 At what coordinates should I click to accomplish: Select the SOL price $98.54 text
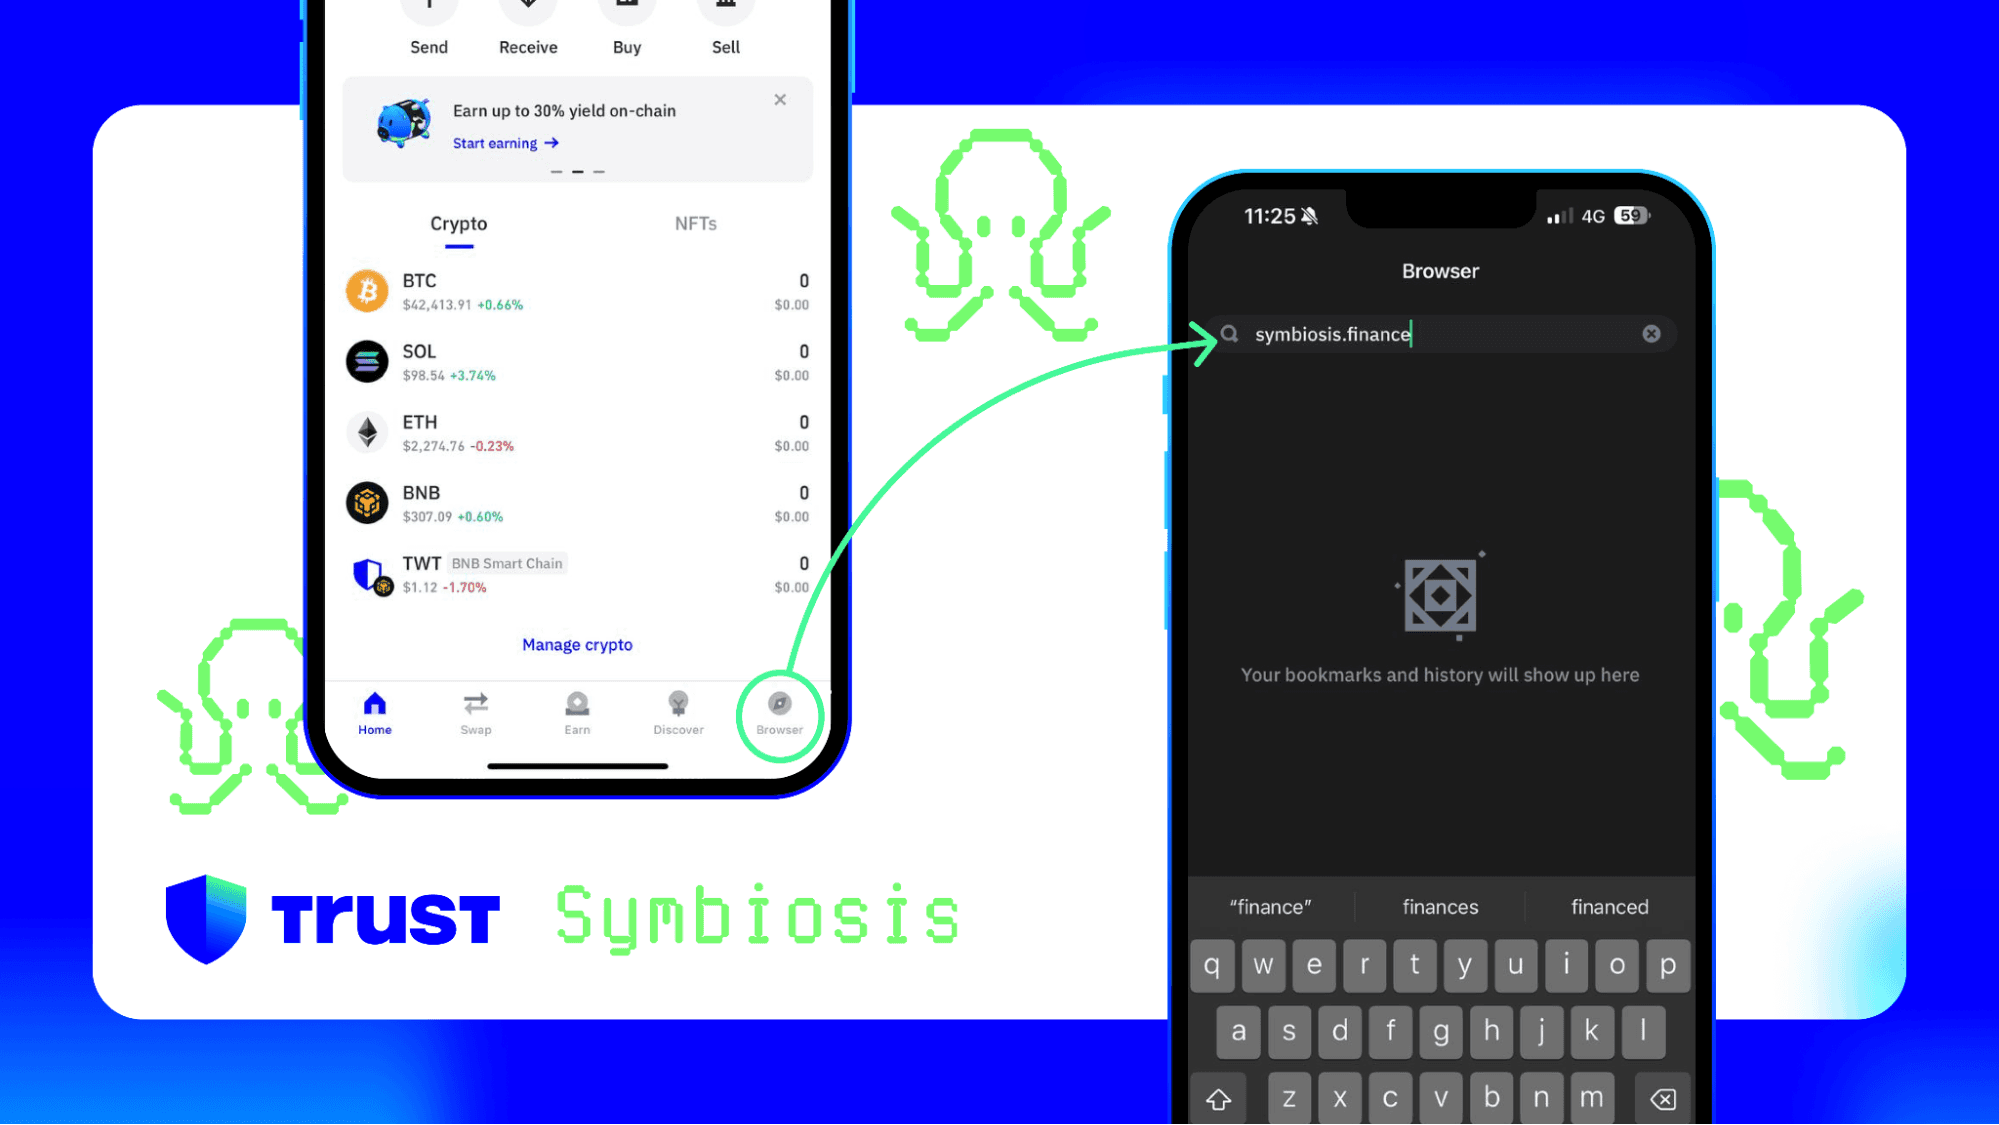(x=424, y=376)
